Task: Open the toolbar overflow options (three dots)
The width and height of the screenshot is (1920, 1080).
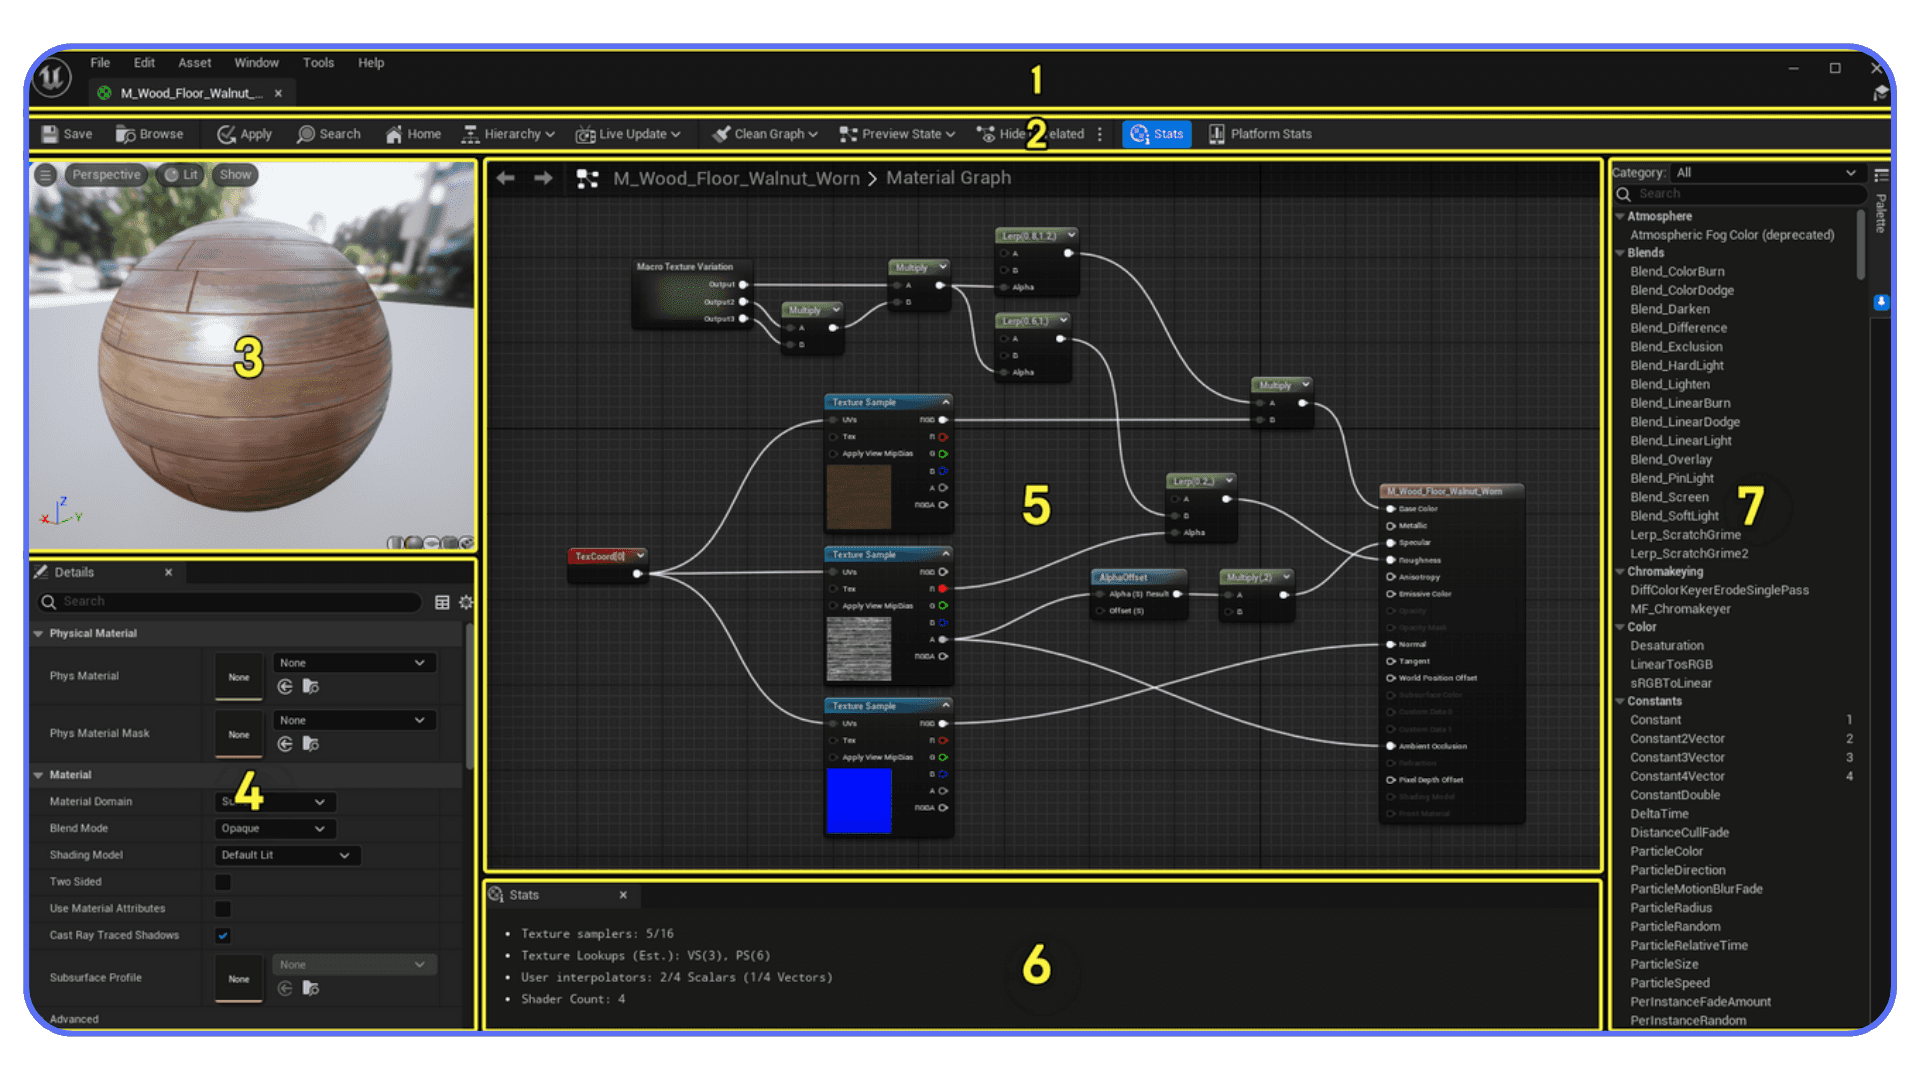Action: click(1100, 134)
